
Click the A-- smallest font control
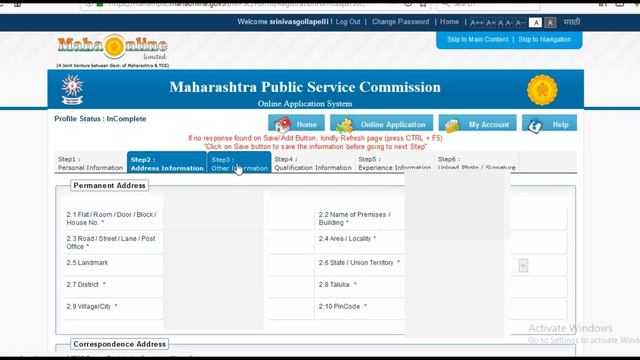click(x=520, y=23)
